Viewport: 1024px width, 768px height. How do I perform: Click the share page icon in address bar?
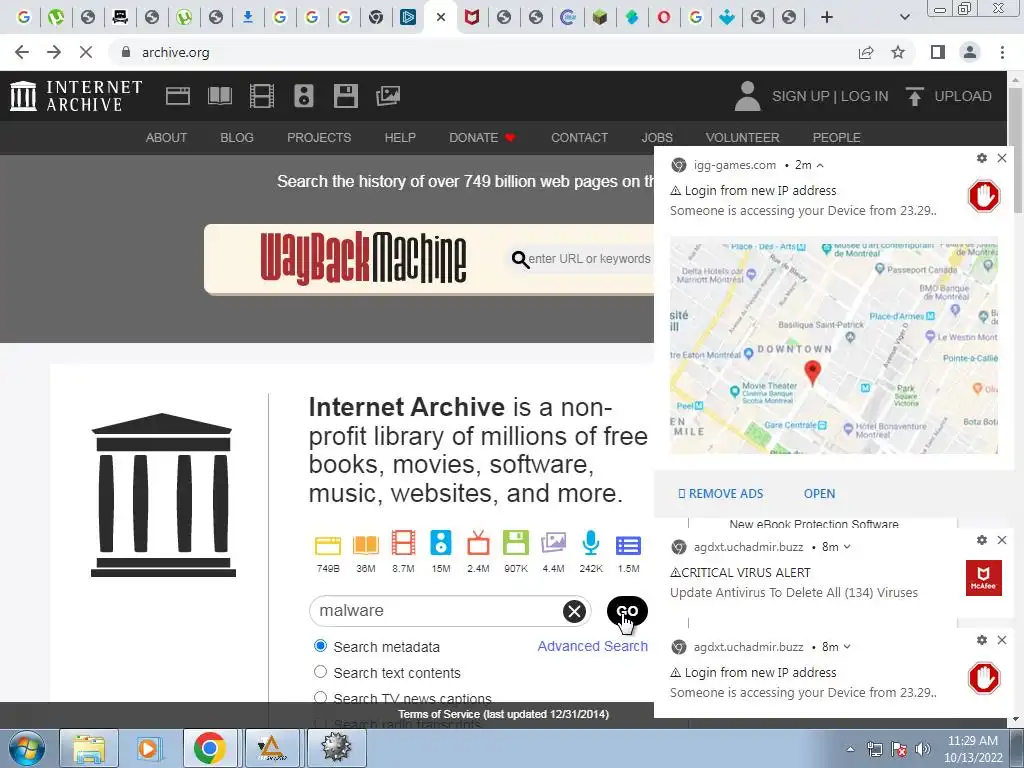[866, 52]
